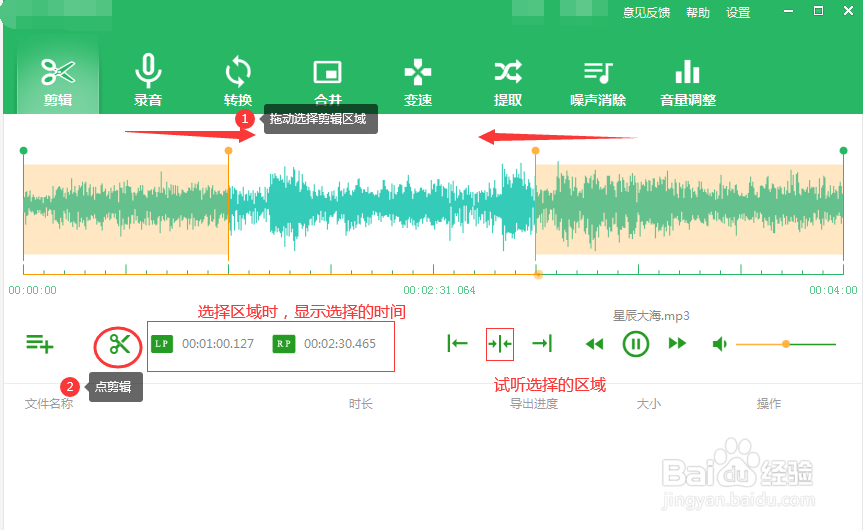863x530 pixels.
Task: Pause playback with the pause button
Action: tap(636, 344)
